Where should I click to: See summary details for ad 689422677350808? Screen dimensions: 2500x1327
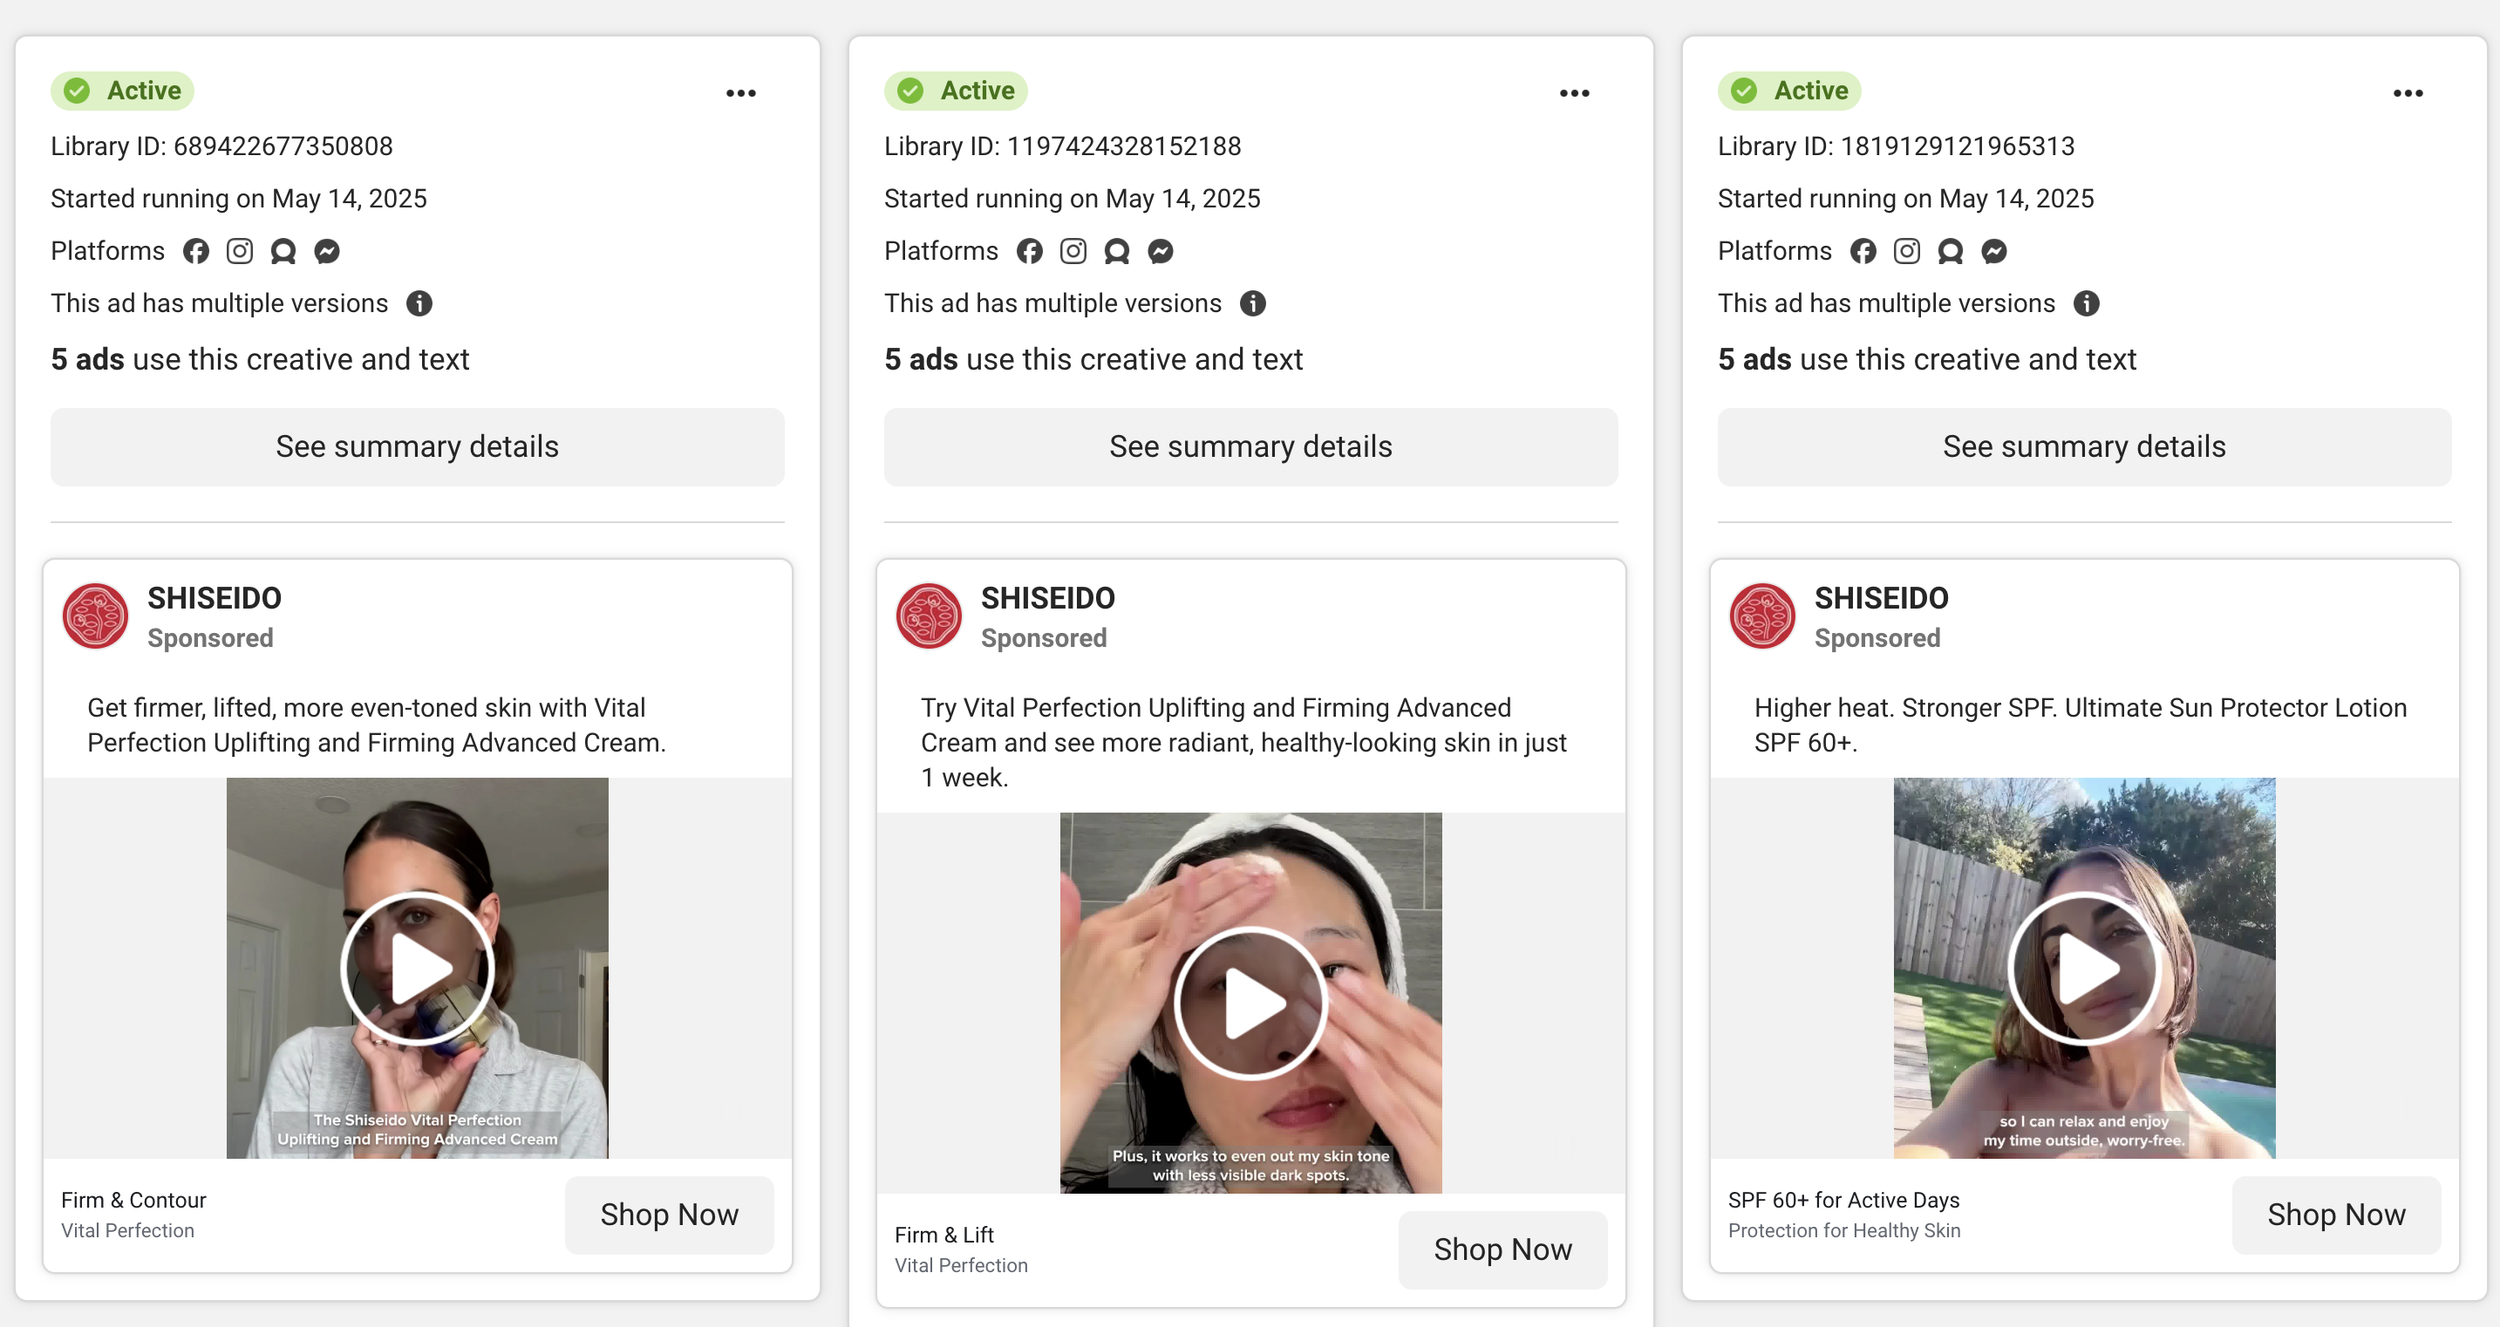click(417, 446)
